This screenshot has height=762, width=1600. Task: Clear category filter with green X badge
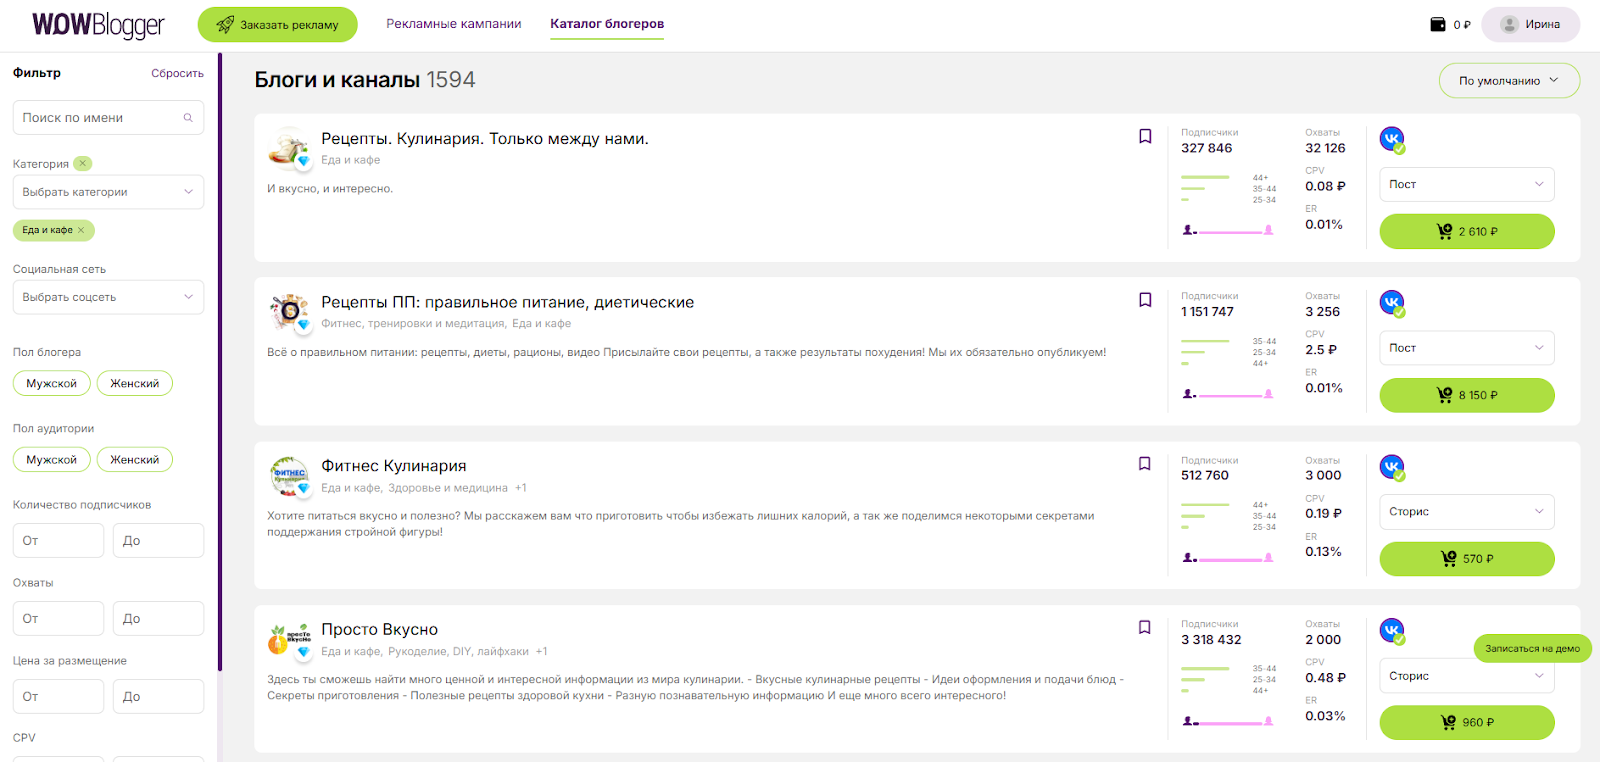83,164
